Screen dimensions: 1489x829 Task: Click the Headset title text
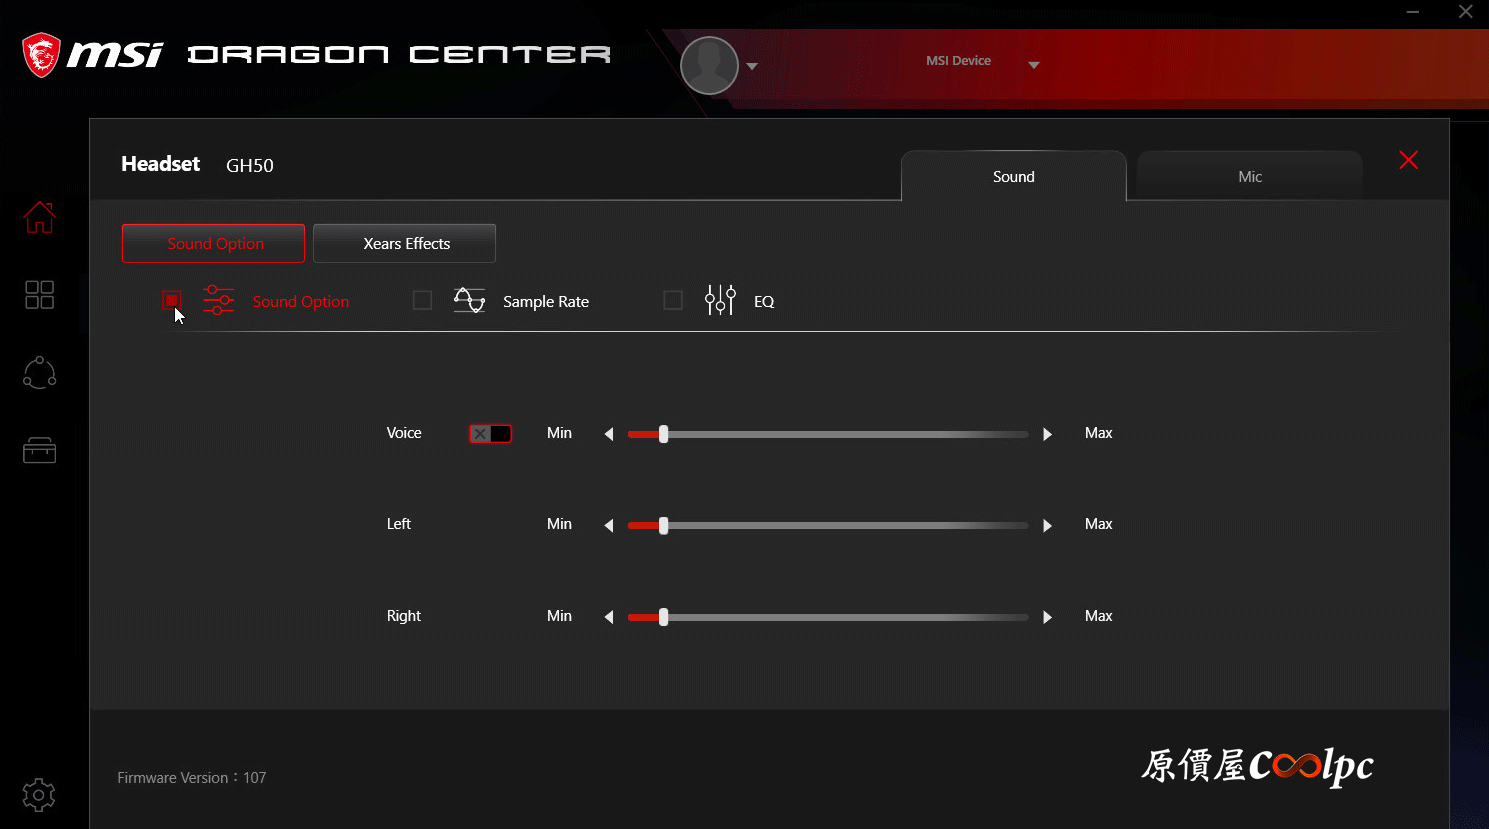tap(161, 164)
